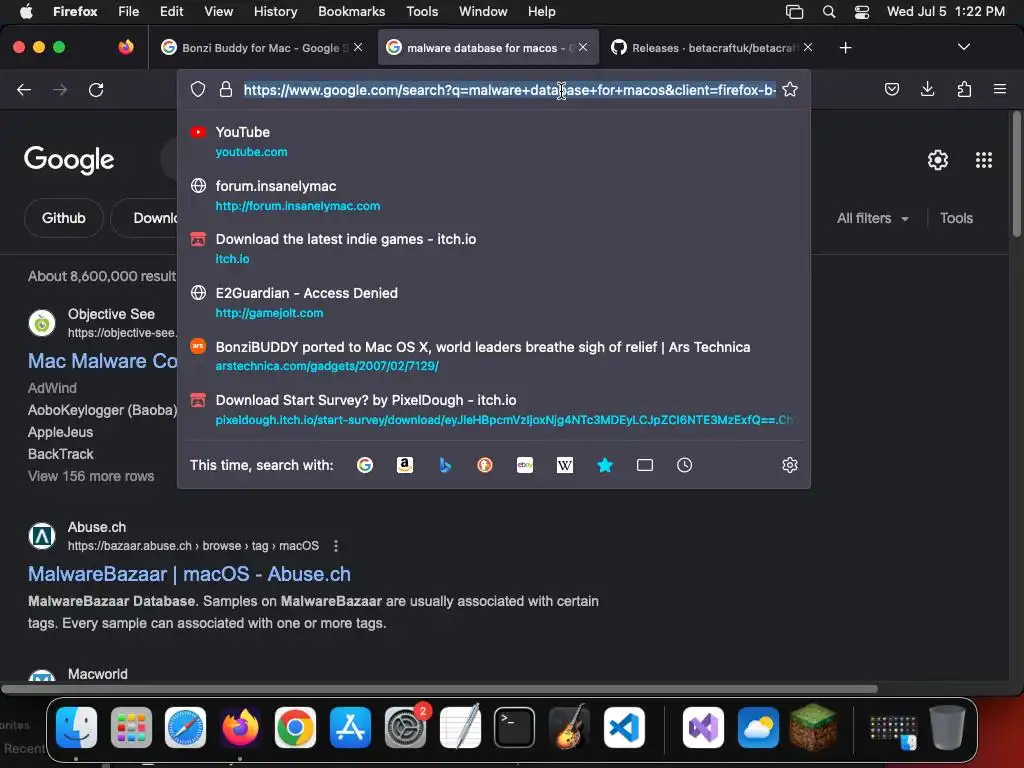The image size is (1024, 768).
Task: Select the YouTube suggestion
Action: [x=494, y=142]
